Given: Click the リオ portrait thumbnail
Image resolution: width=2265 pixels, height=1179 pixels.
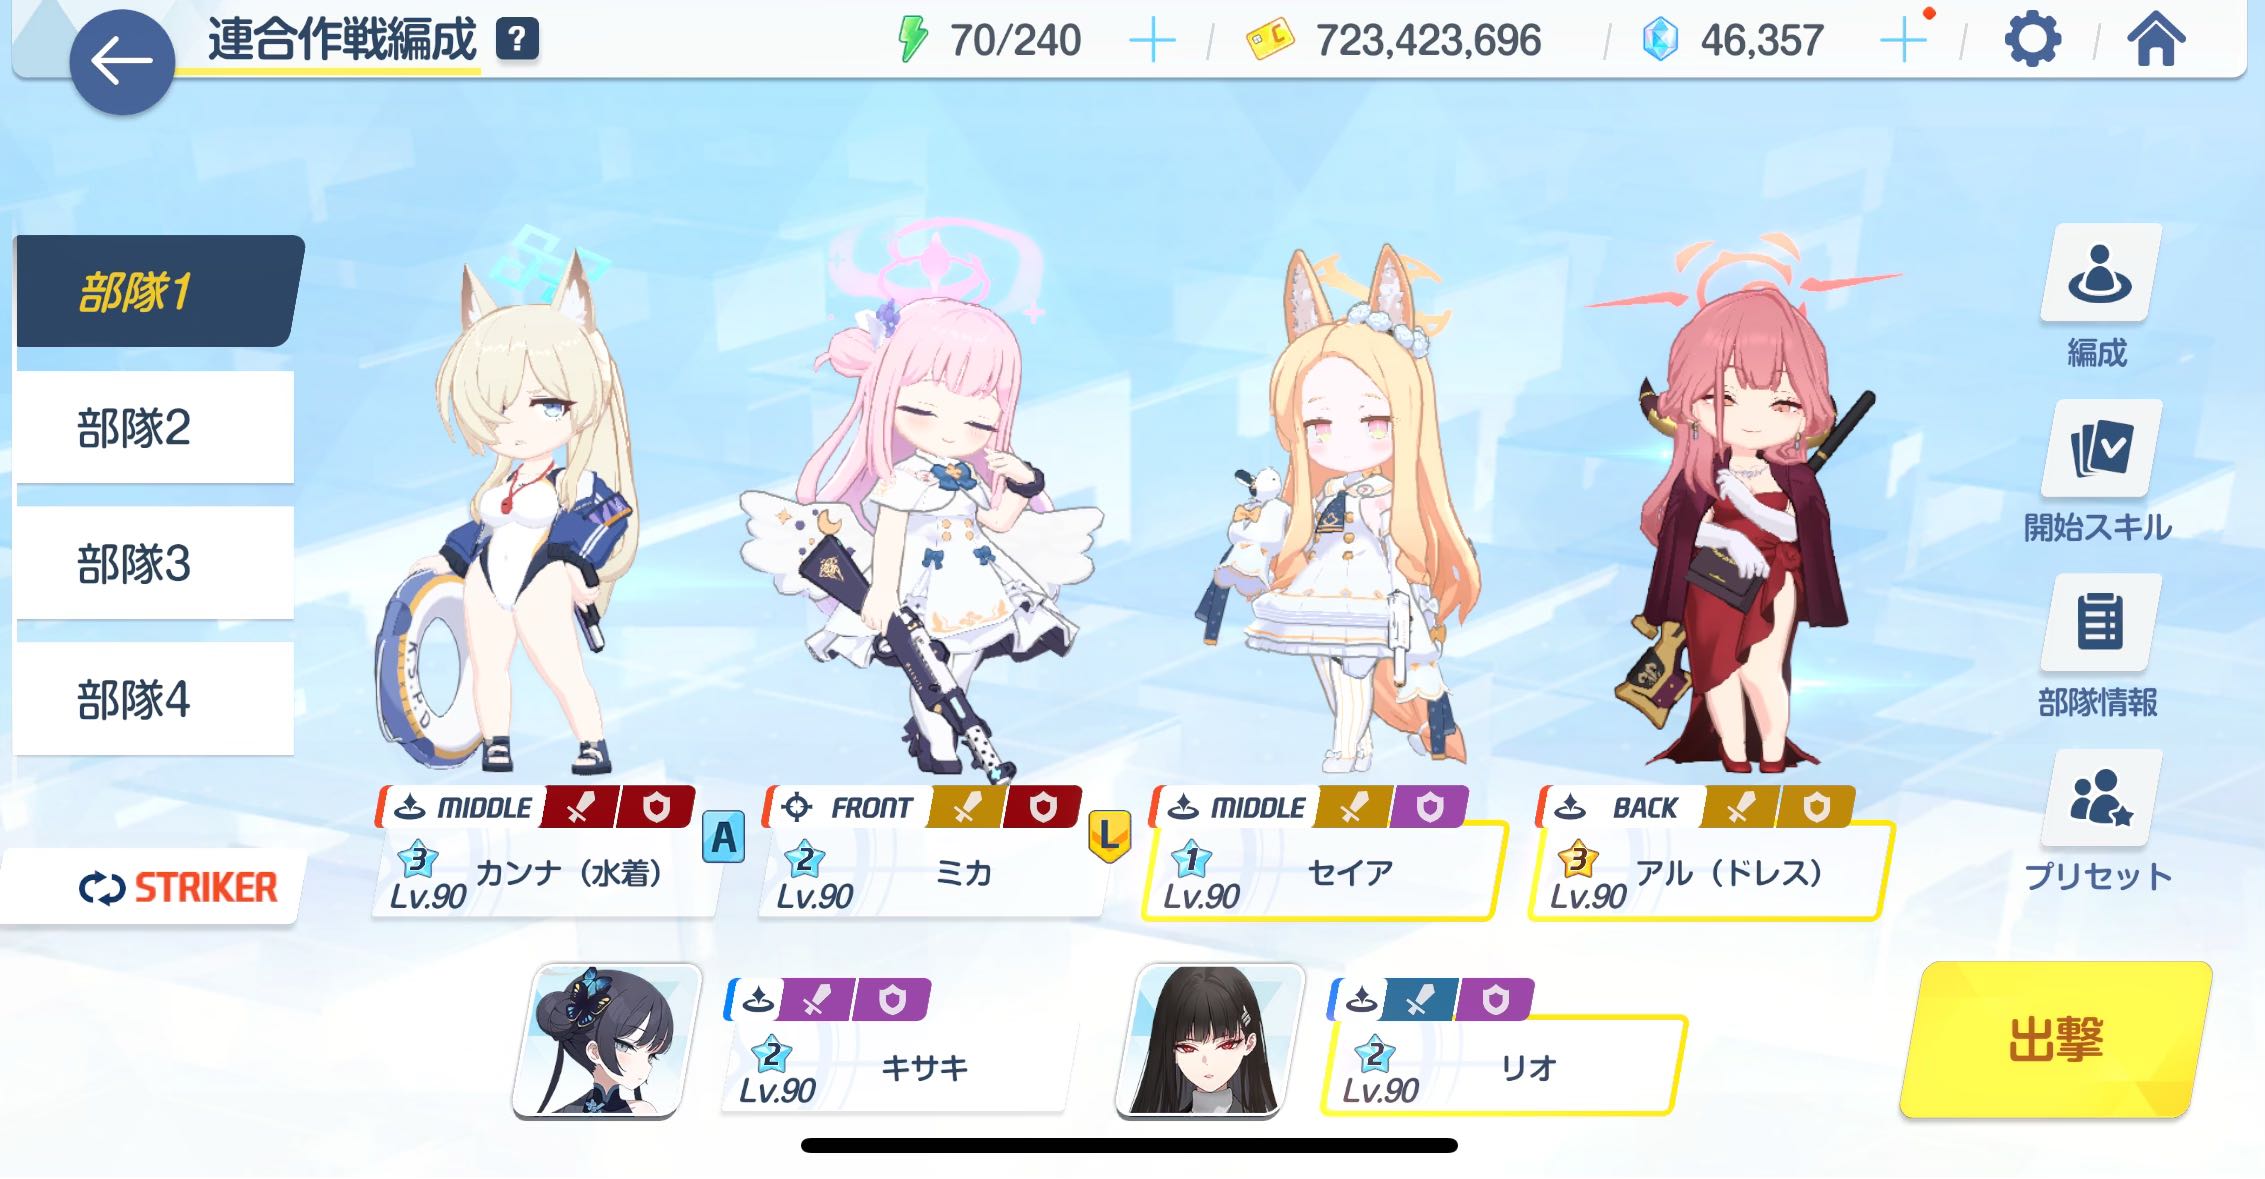Looking at the screenshot, I should [1210, 1040].
